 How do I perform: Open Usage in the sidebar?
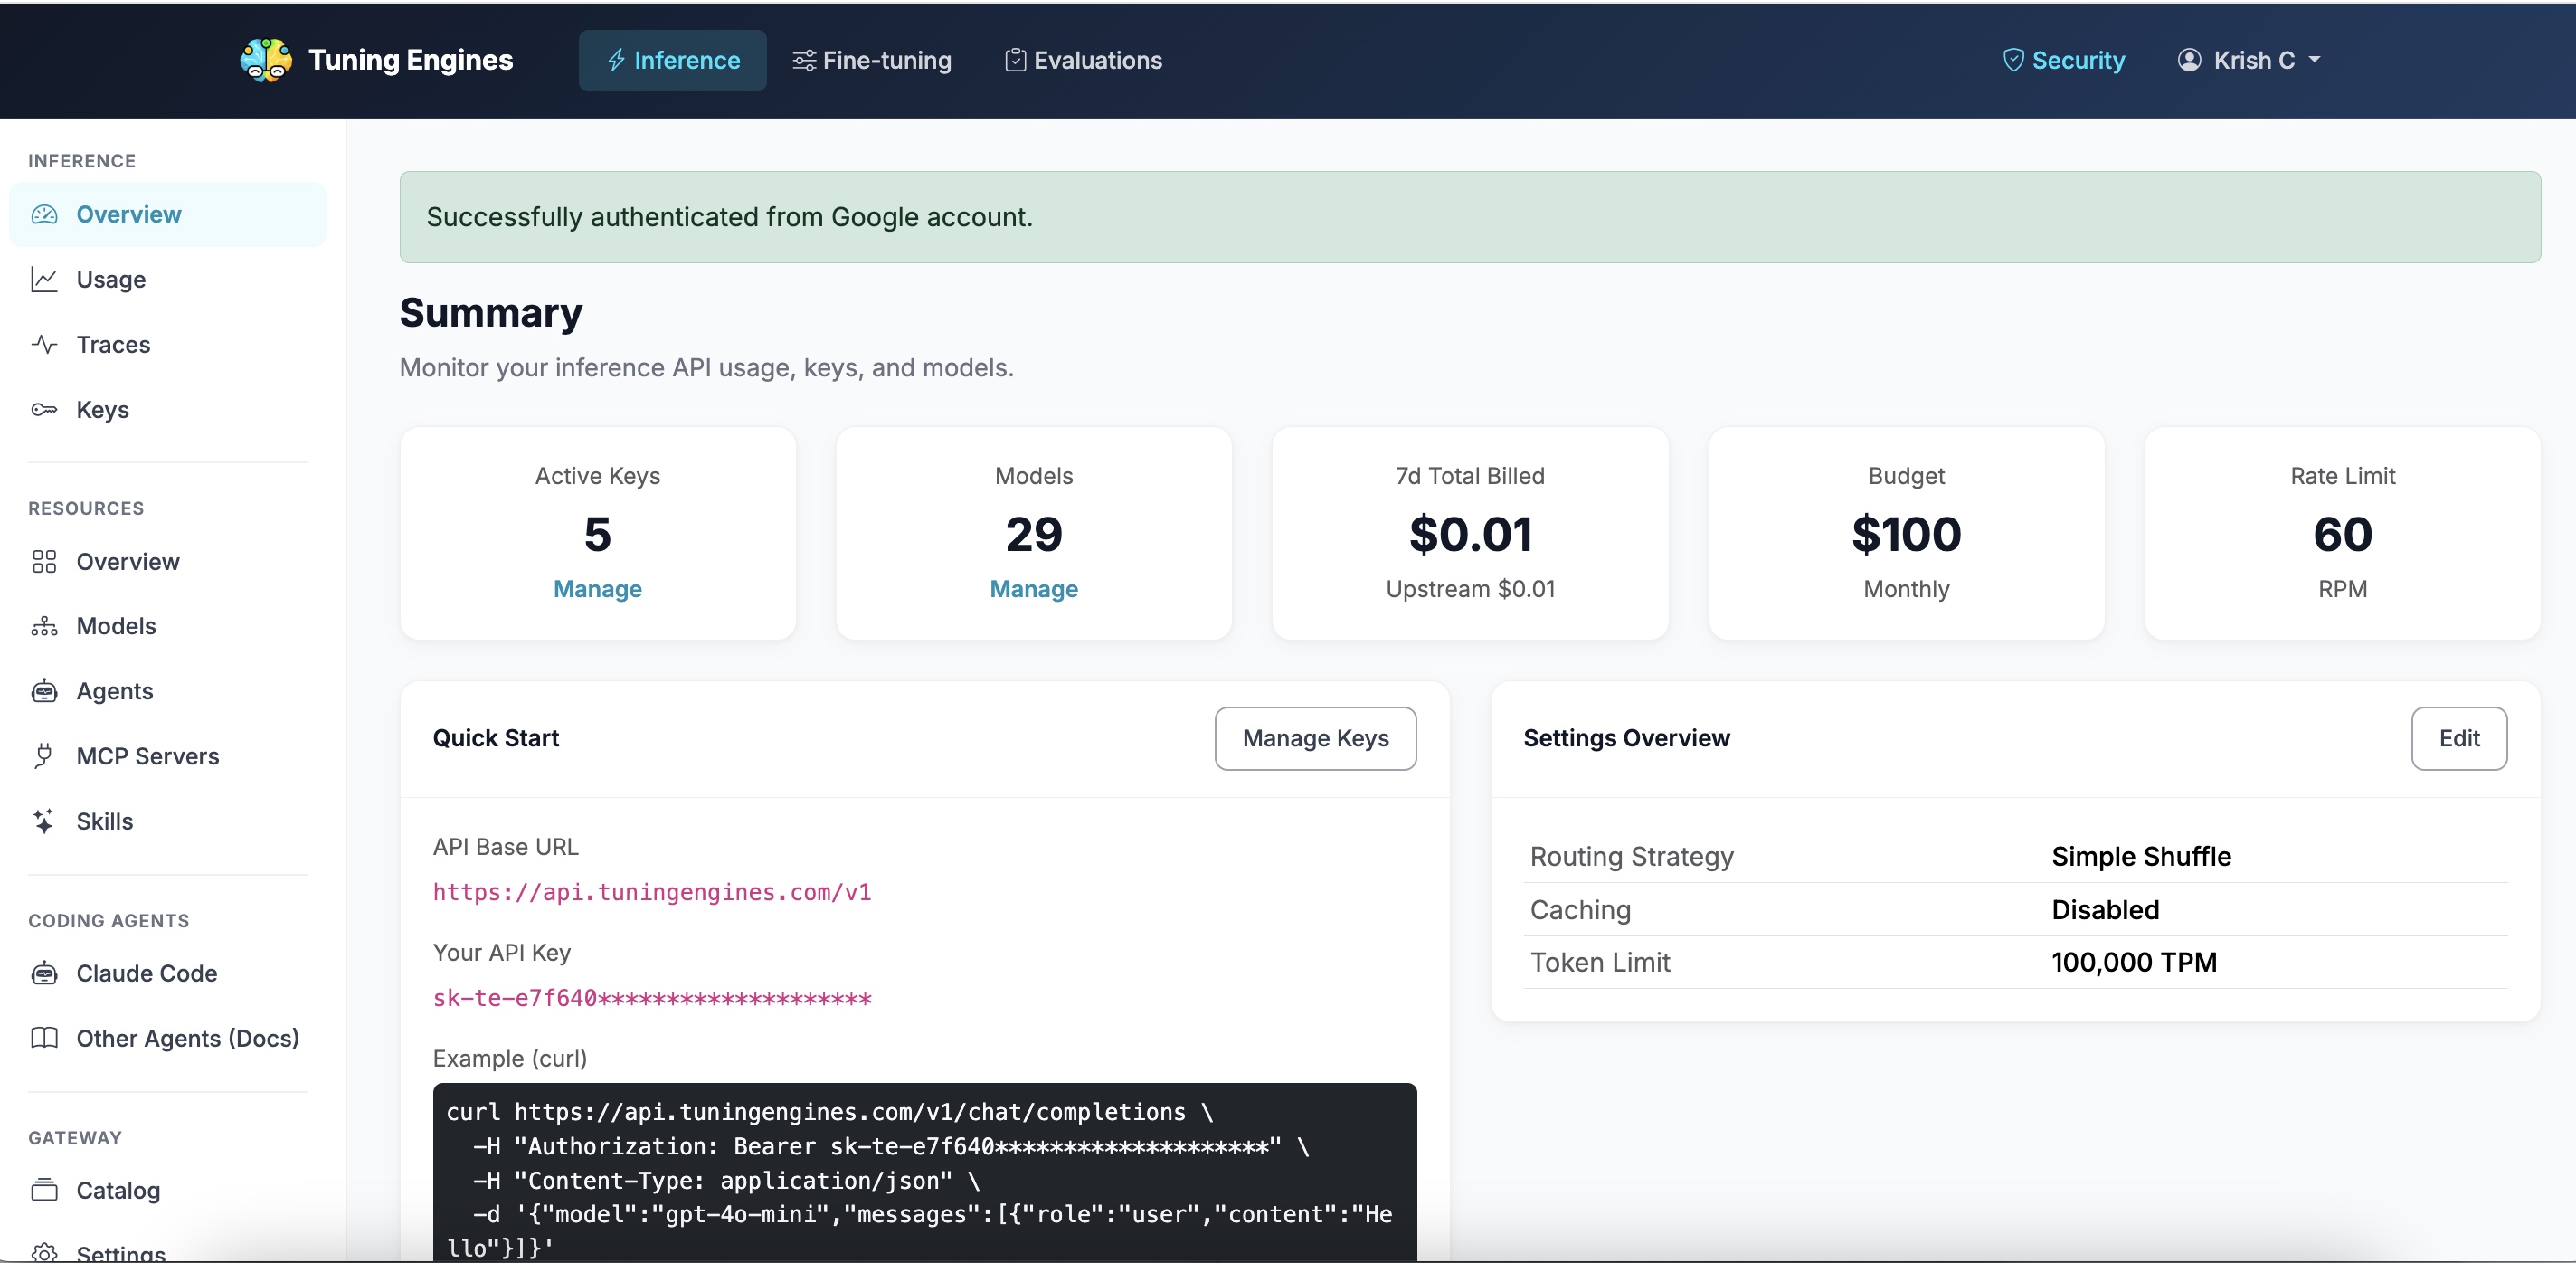[168, 279]
